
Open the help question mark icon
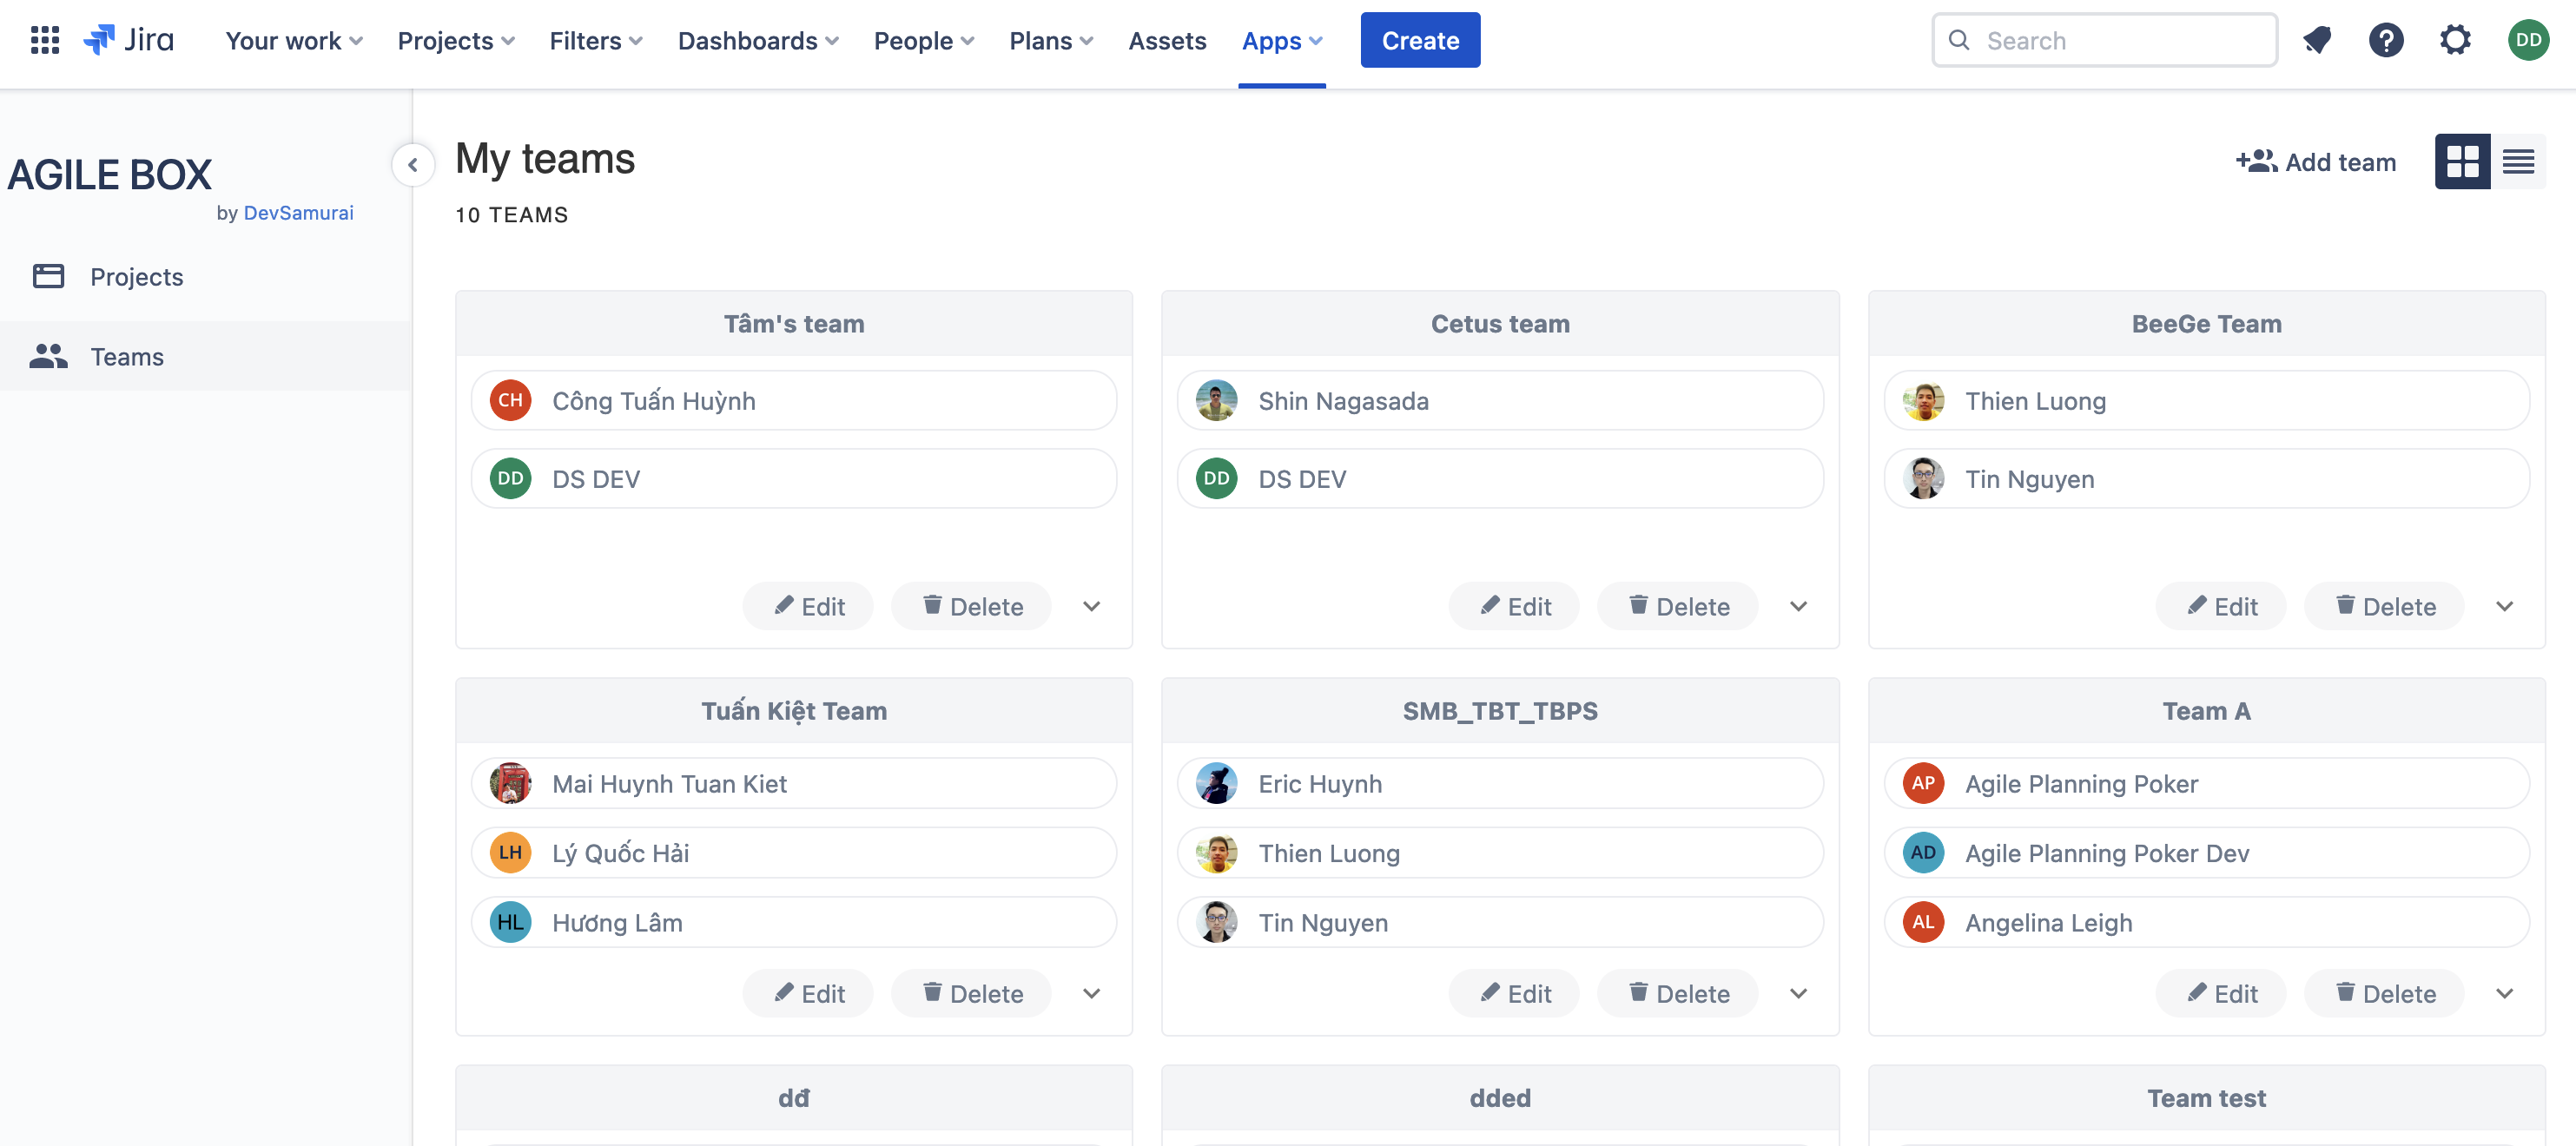pyautogui.click(x=2385, y=40)
